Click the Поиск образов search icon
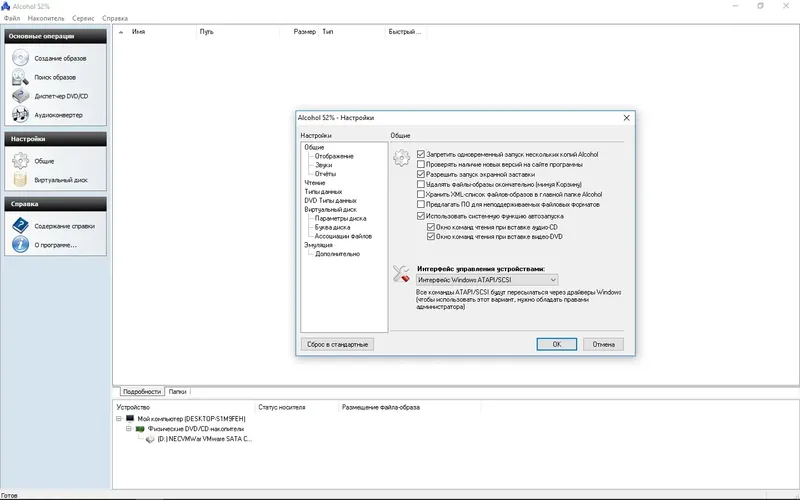The image size is (800, 500). pyautogui.click(x=20, y=77)
